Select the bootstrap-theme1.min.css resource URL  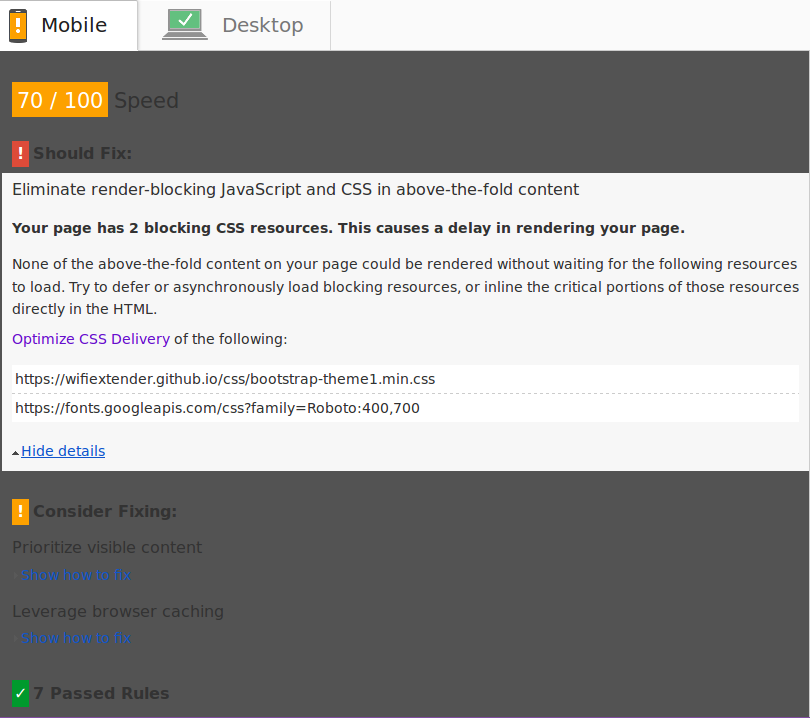pos(225,380)
